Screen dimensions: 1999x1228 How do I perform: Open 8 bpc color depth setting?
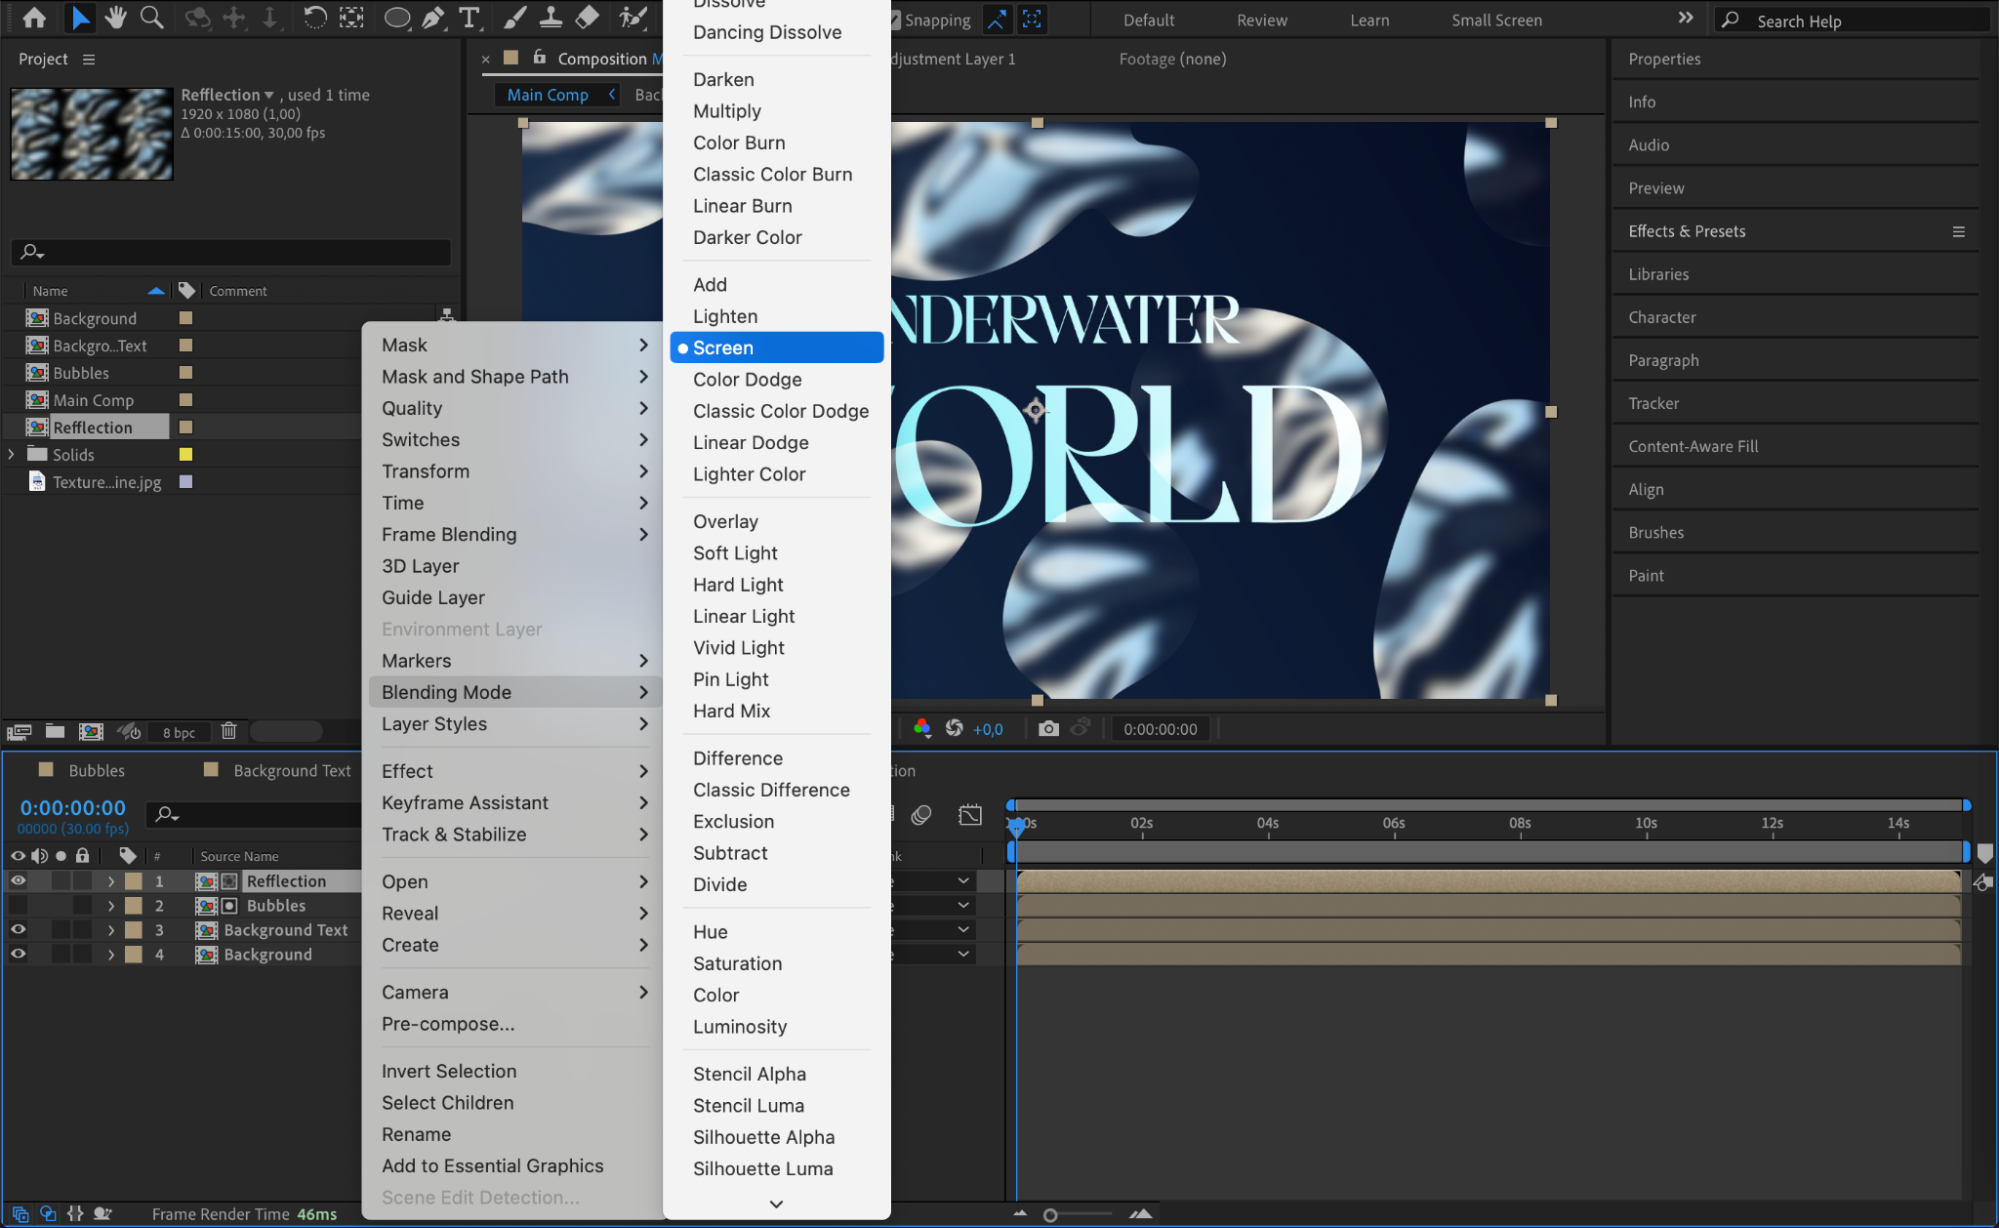pyautogui.click(x=179, y=732)
